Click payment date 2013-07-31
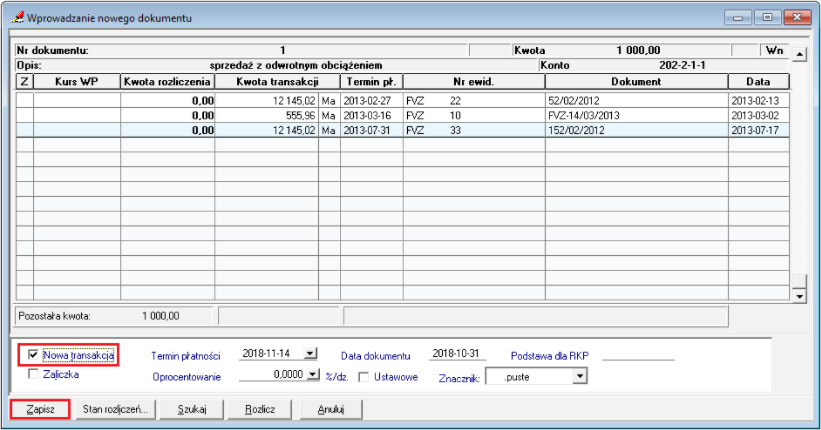This screenshot has width=821, height=430. [x=367, y=130]
